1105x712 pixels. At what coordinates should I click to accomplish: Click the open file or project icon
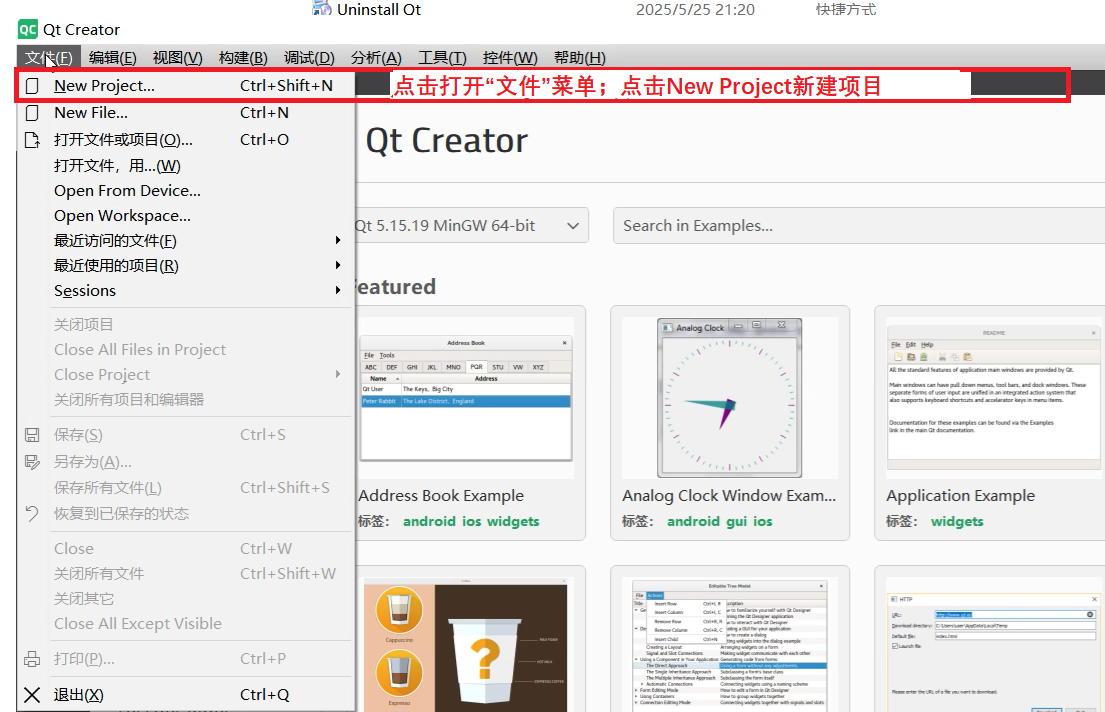tap(32, 140)
